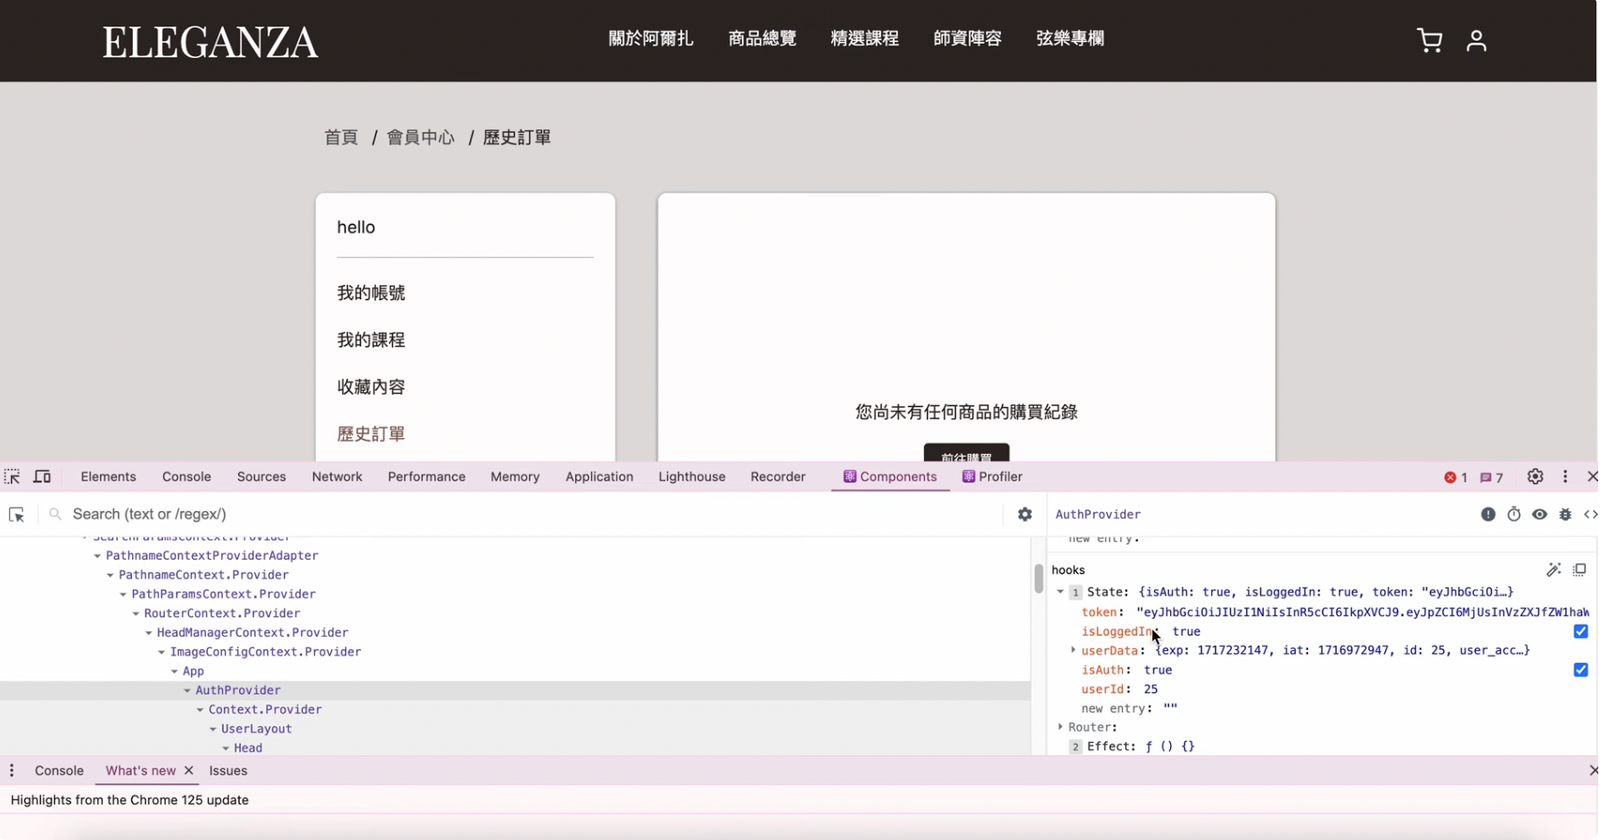
Task: Click the parse hook names wand icon
Action: 1553,570
